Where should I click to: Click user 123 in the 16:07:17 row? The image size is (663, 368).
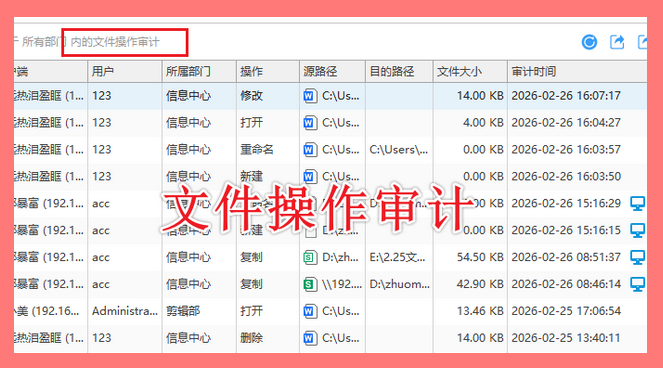(101, 96)
